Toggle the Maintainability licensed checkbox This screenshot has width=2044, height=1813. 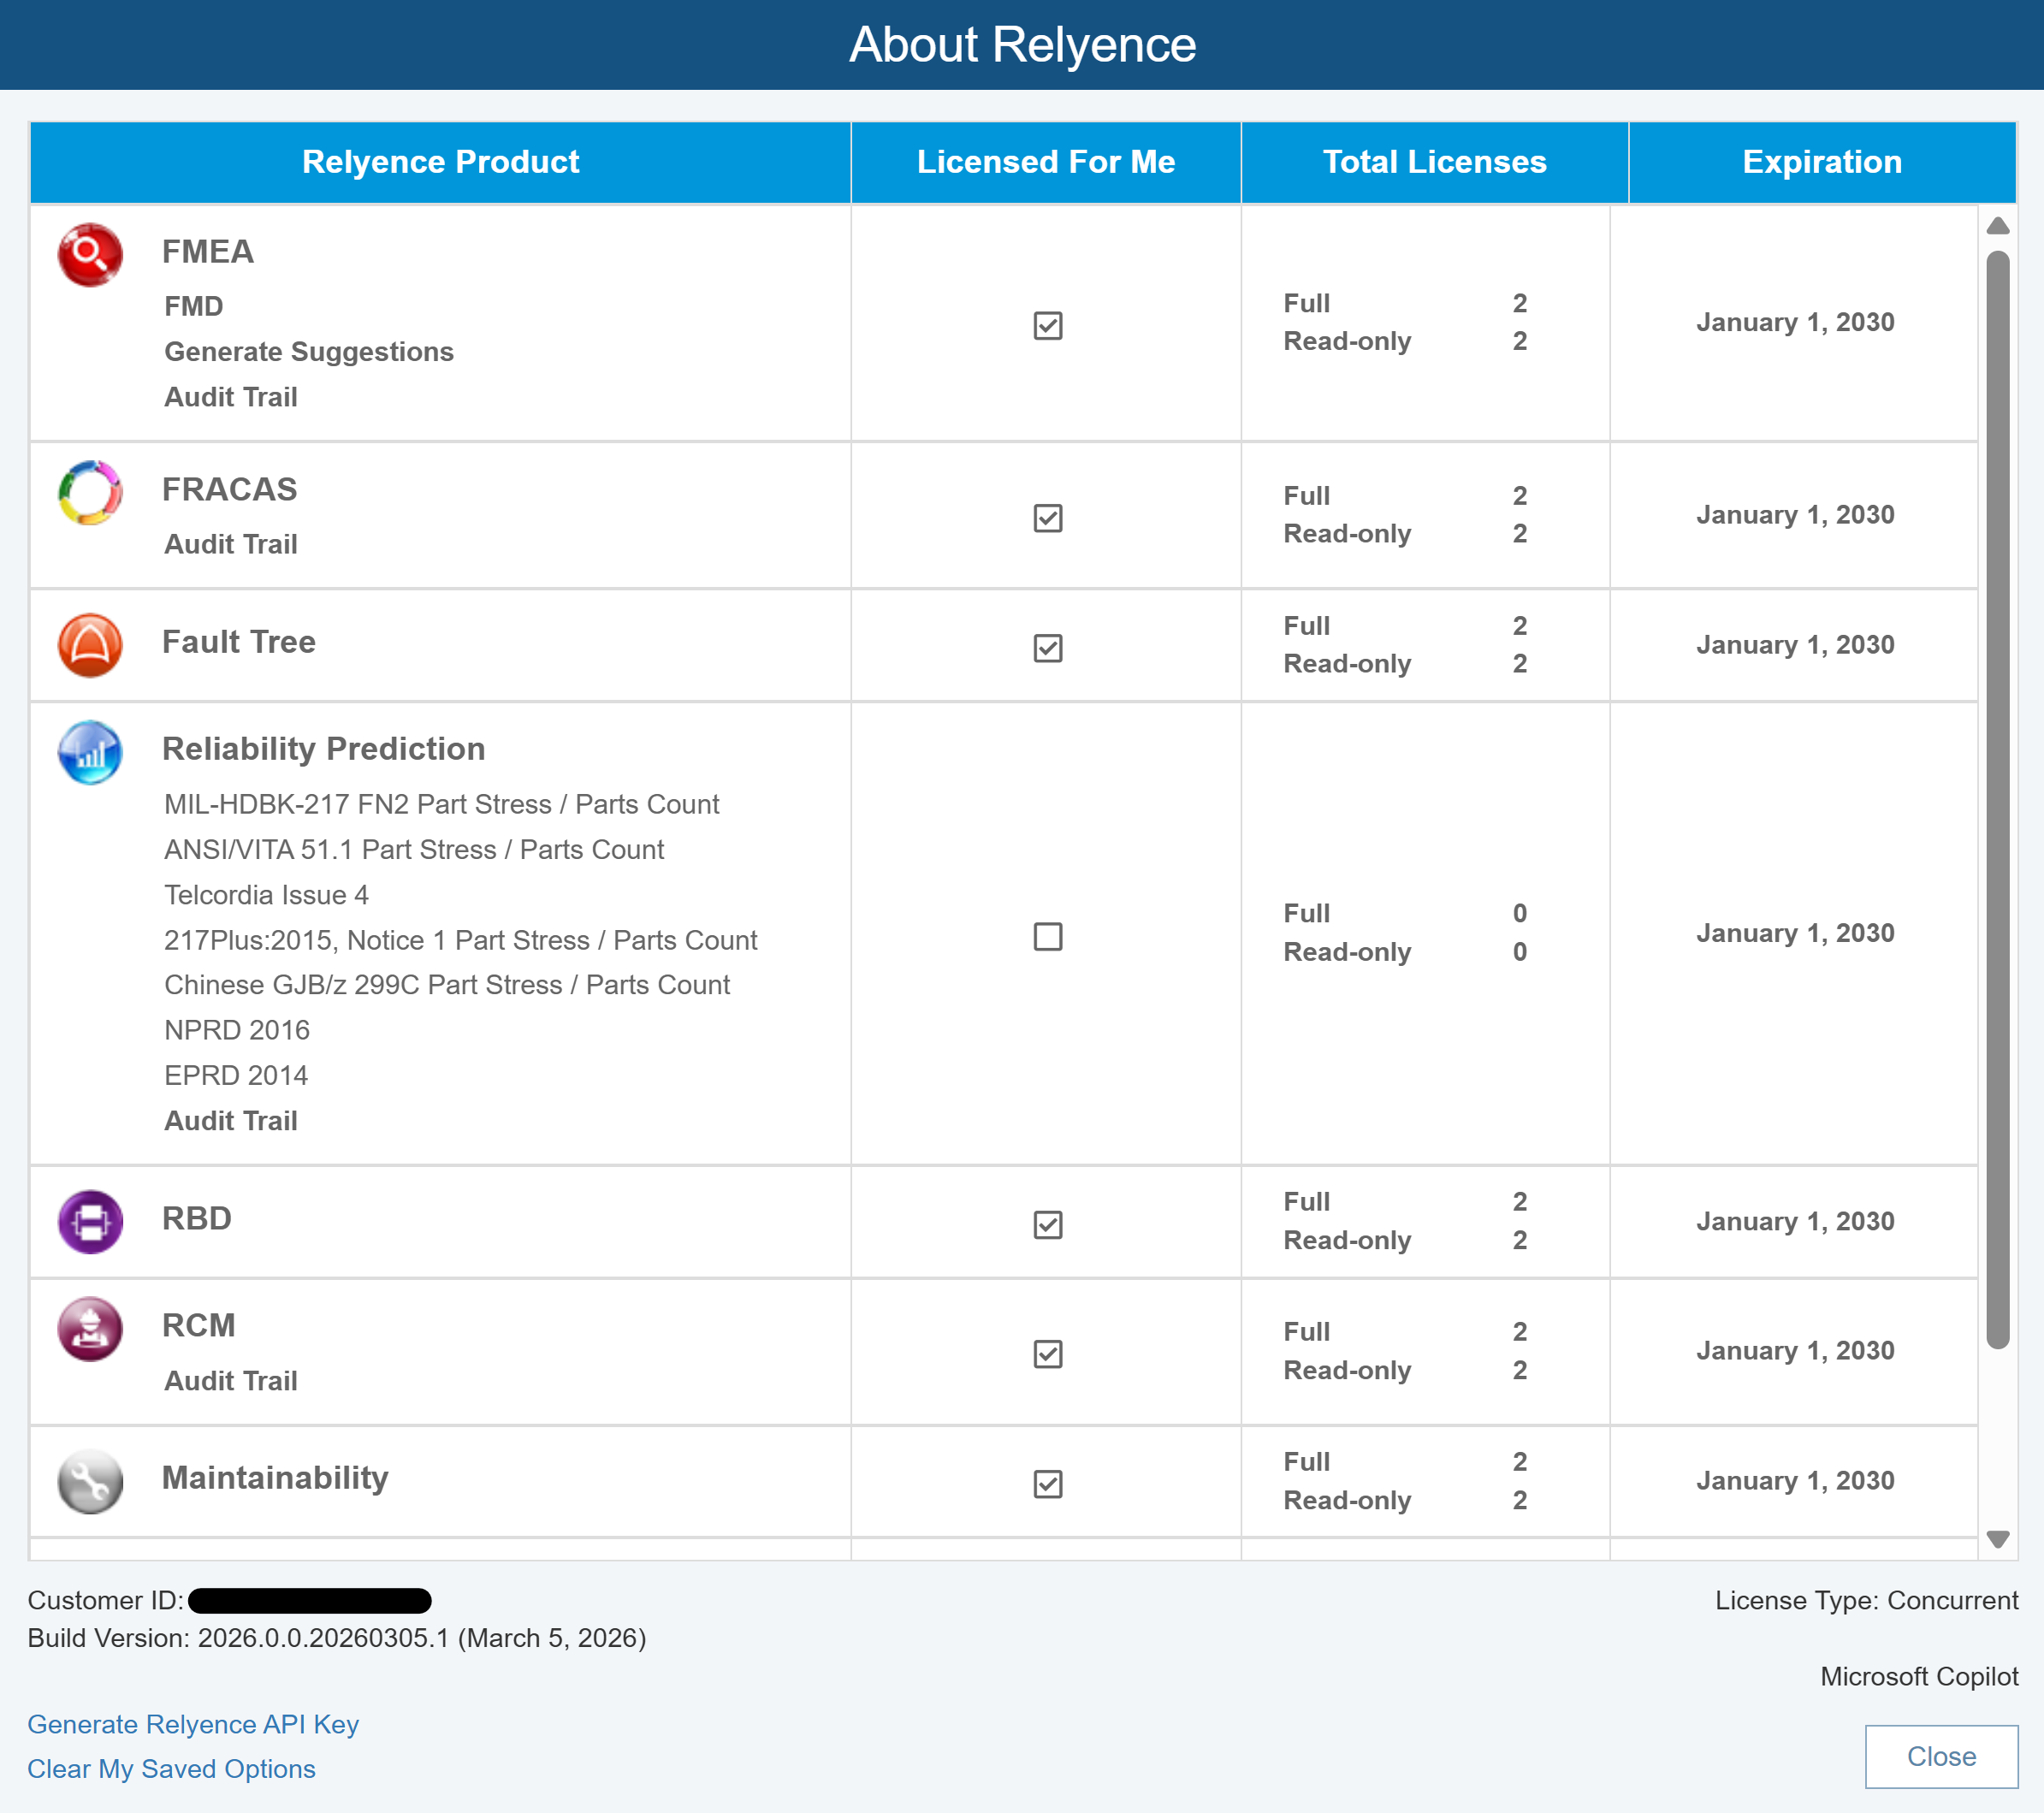coord(1047,1483)
